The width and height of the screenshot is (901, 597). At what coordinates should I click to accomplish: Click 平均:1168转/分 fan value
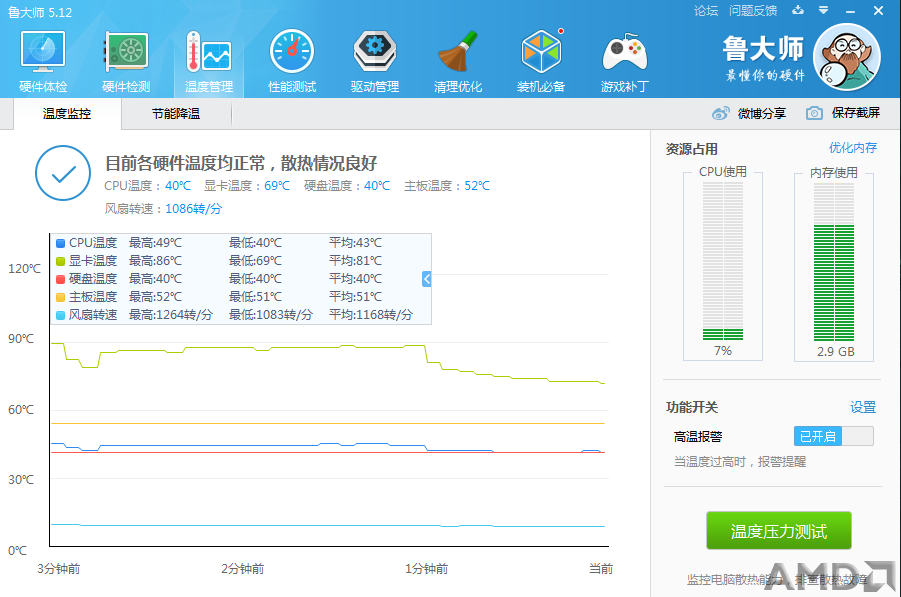click(x=371, y=315)
